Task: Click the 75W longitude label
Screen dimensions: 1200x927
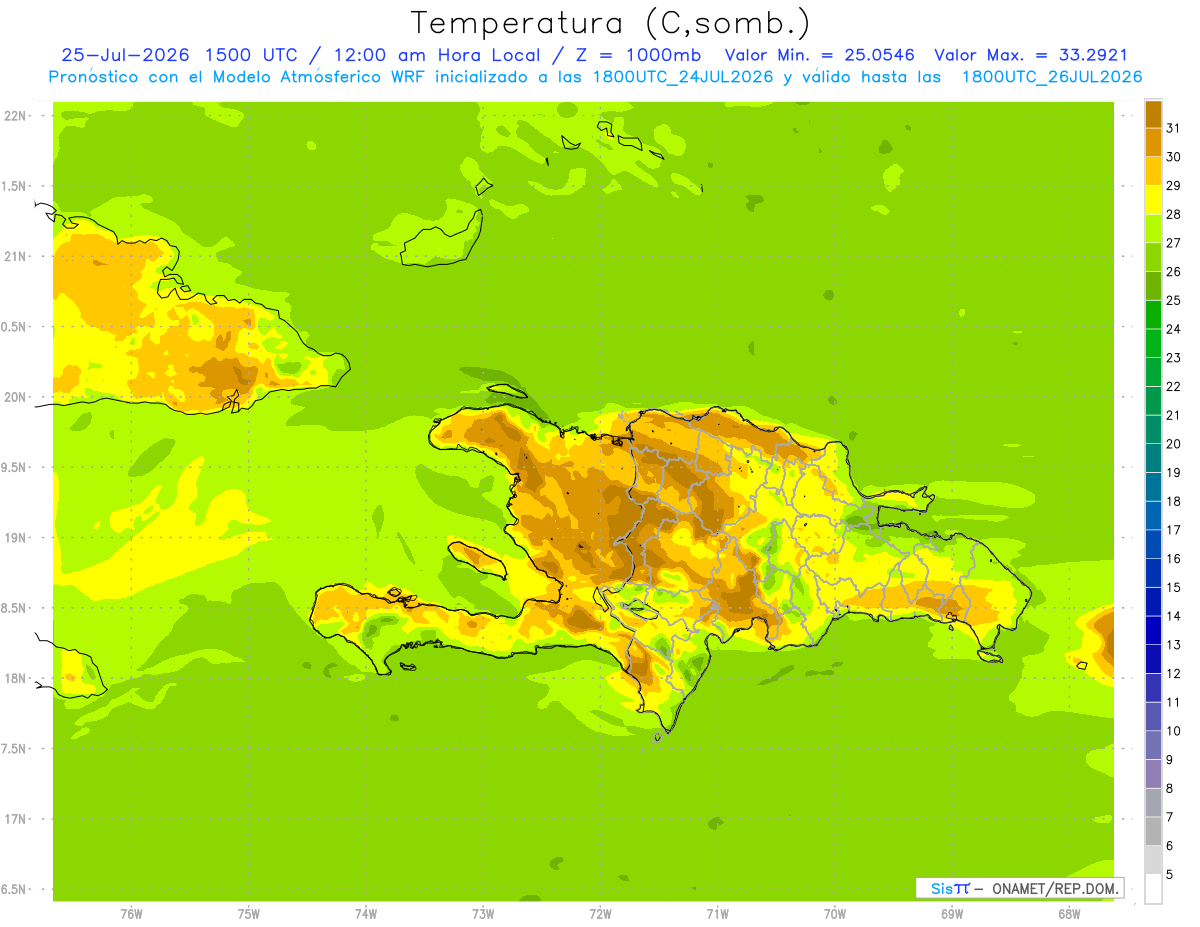Action: point(248,913)
